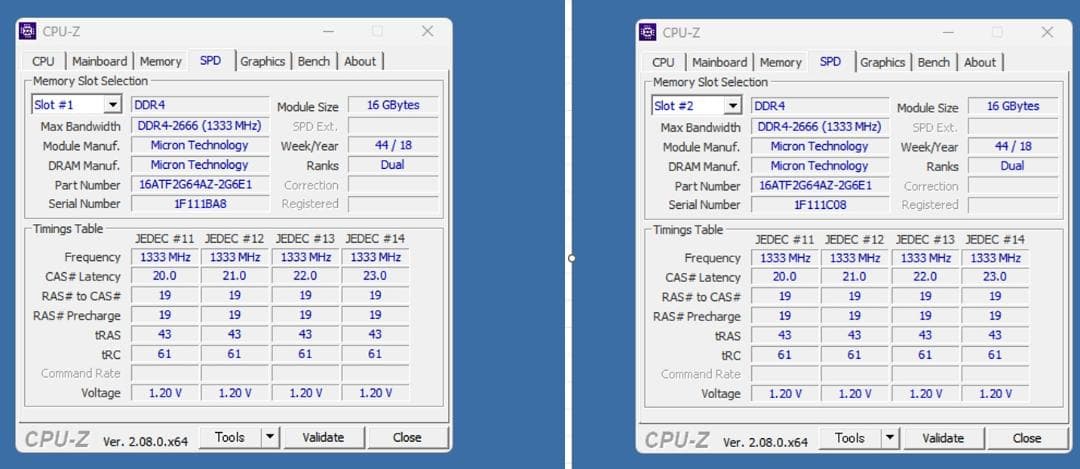Click the DDR4 memory type field in left window
This screenshot has width=1080, height=469.
[200, 105]
